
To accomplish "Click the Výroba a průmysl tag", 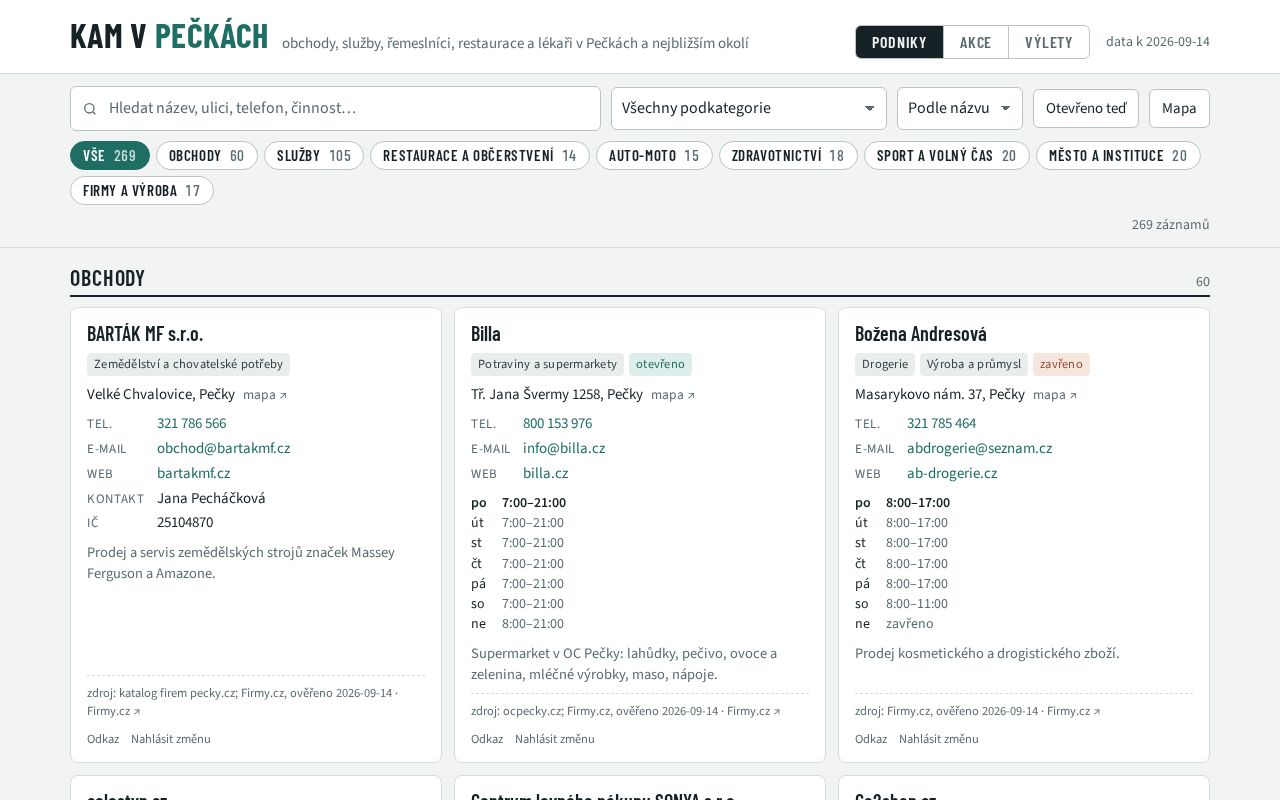I will click(x=974, y=364).
